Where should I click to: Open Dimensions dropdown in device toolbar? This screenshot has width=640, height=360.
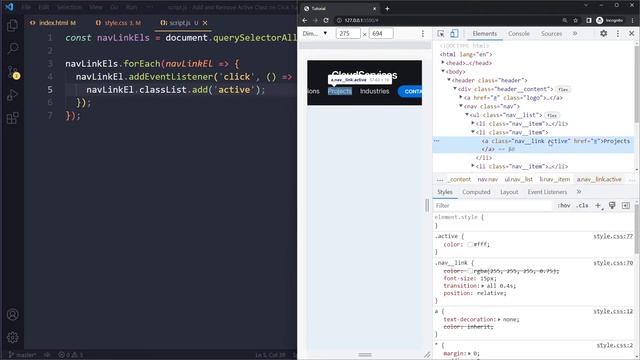pyautogui.click(x=315, y=34)
